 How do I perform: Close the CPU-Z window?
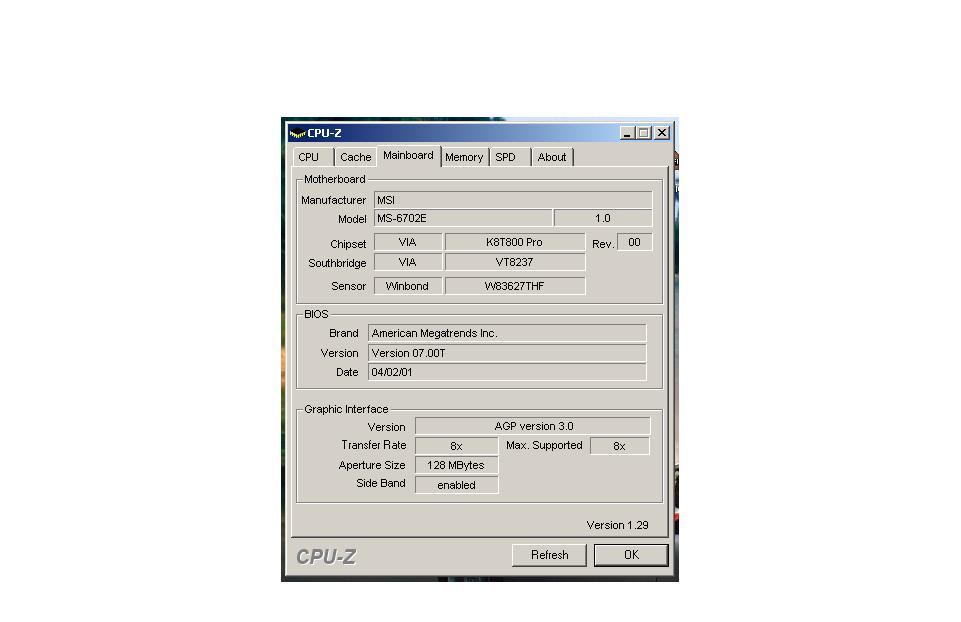[662, 133]
